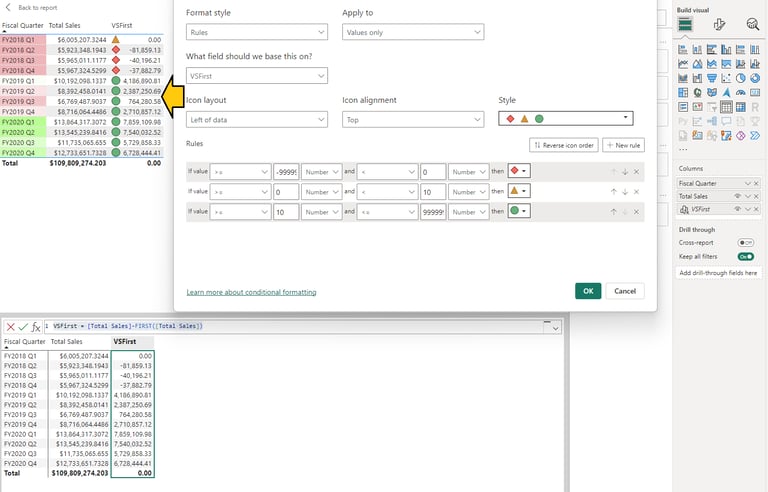
Task: Open the Format visual paintbrush tab
Action: coord(719,24)
